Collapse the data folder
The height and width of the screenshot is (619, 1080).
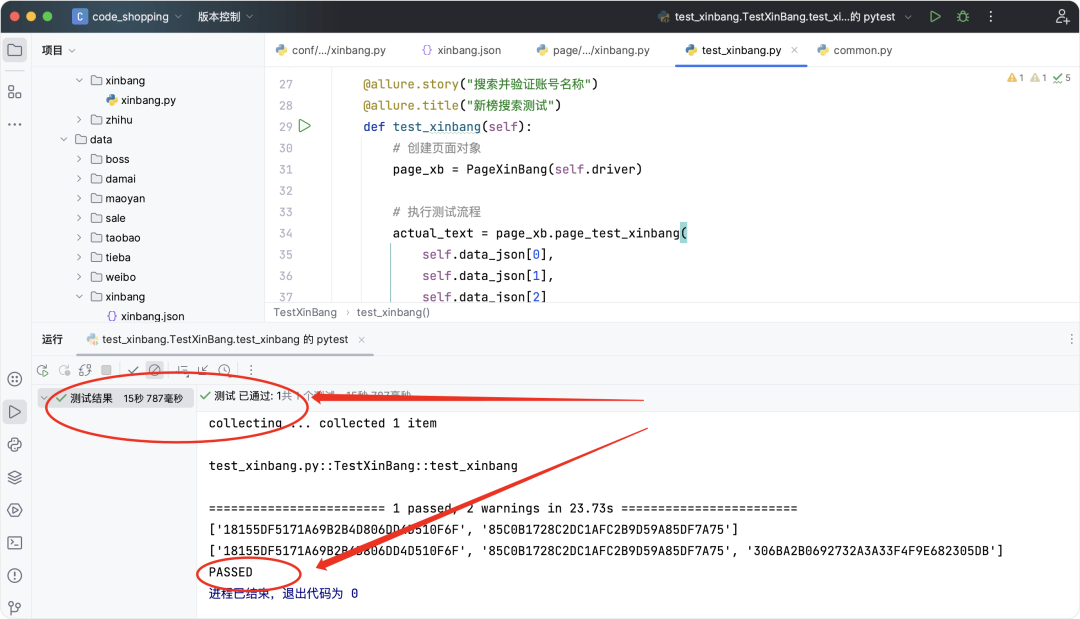click(x=63, y=139)
